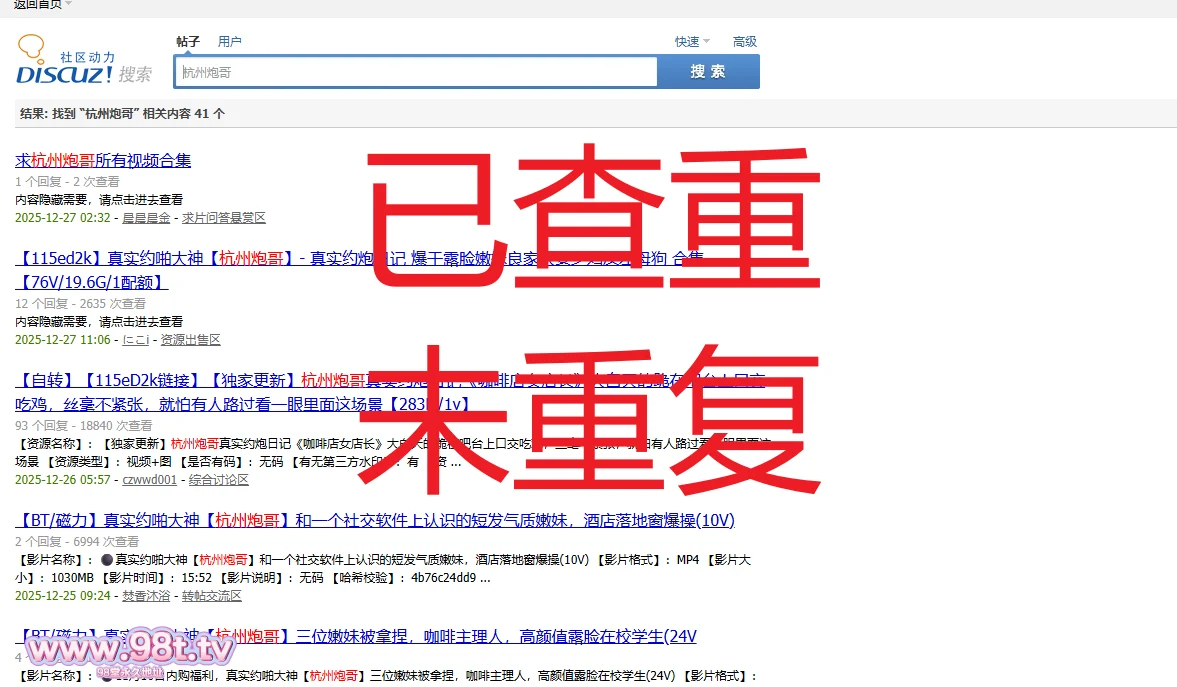
Task: Expand the 快速 search dropdown
Action: (691, 42)
